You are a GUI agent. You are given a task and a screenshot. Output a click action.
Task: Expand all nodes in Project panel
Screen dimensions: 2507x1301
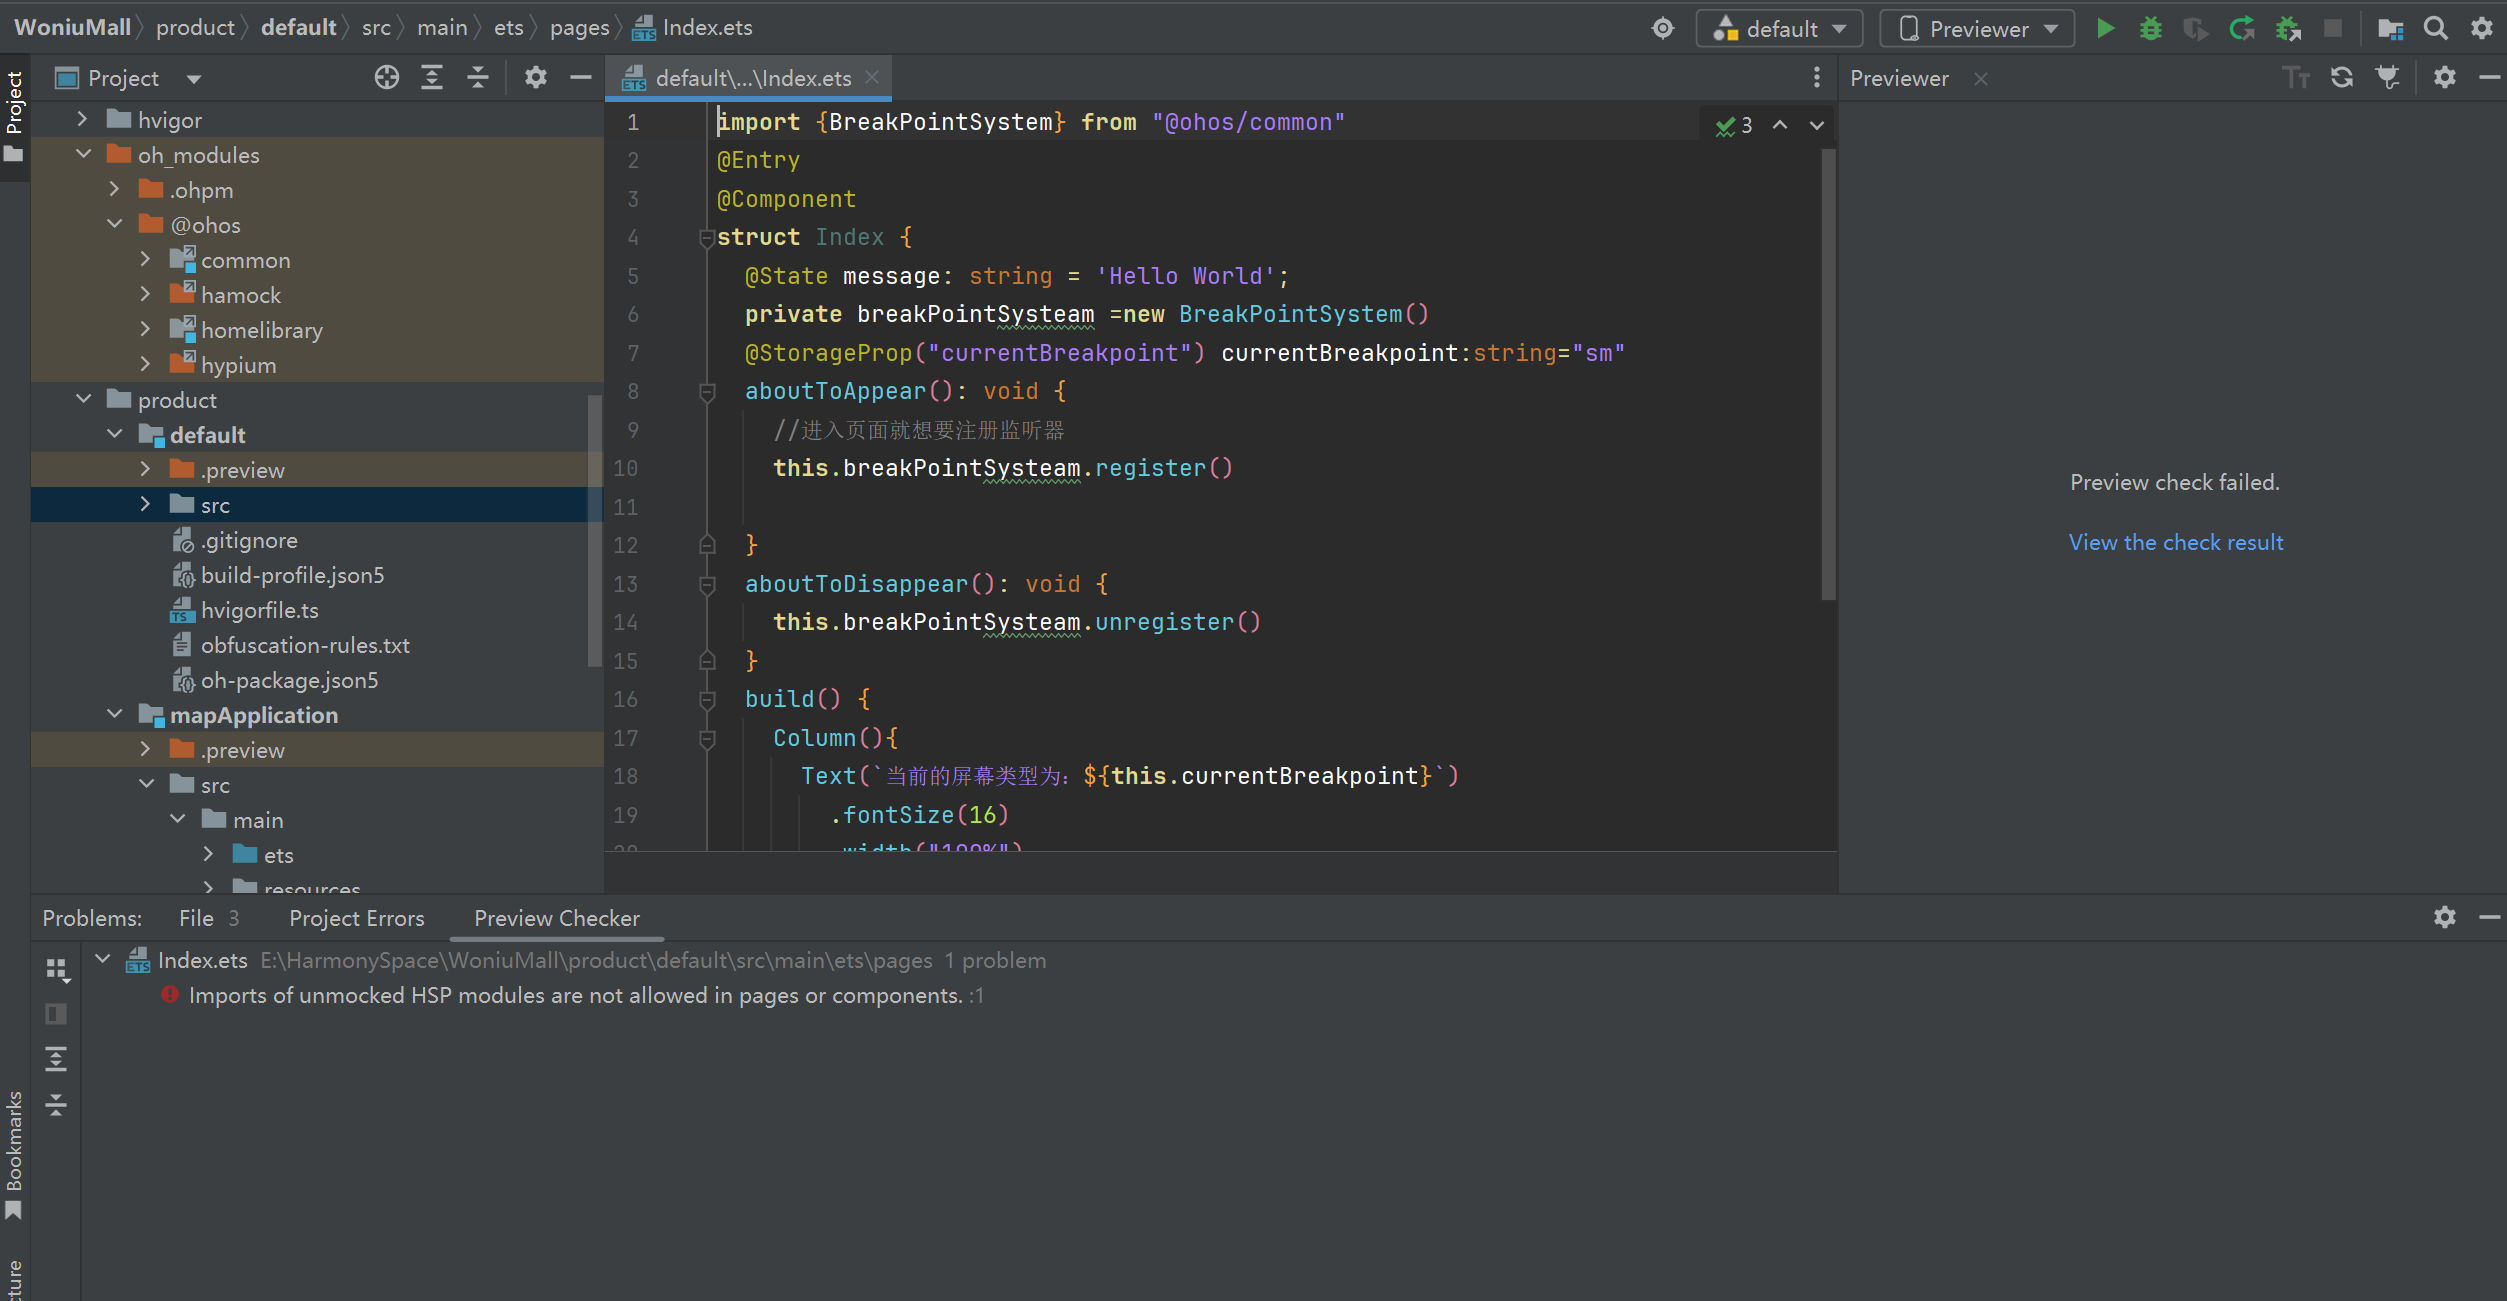(x=432, y=78)
